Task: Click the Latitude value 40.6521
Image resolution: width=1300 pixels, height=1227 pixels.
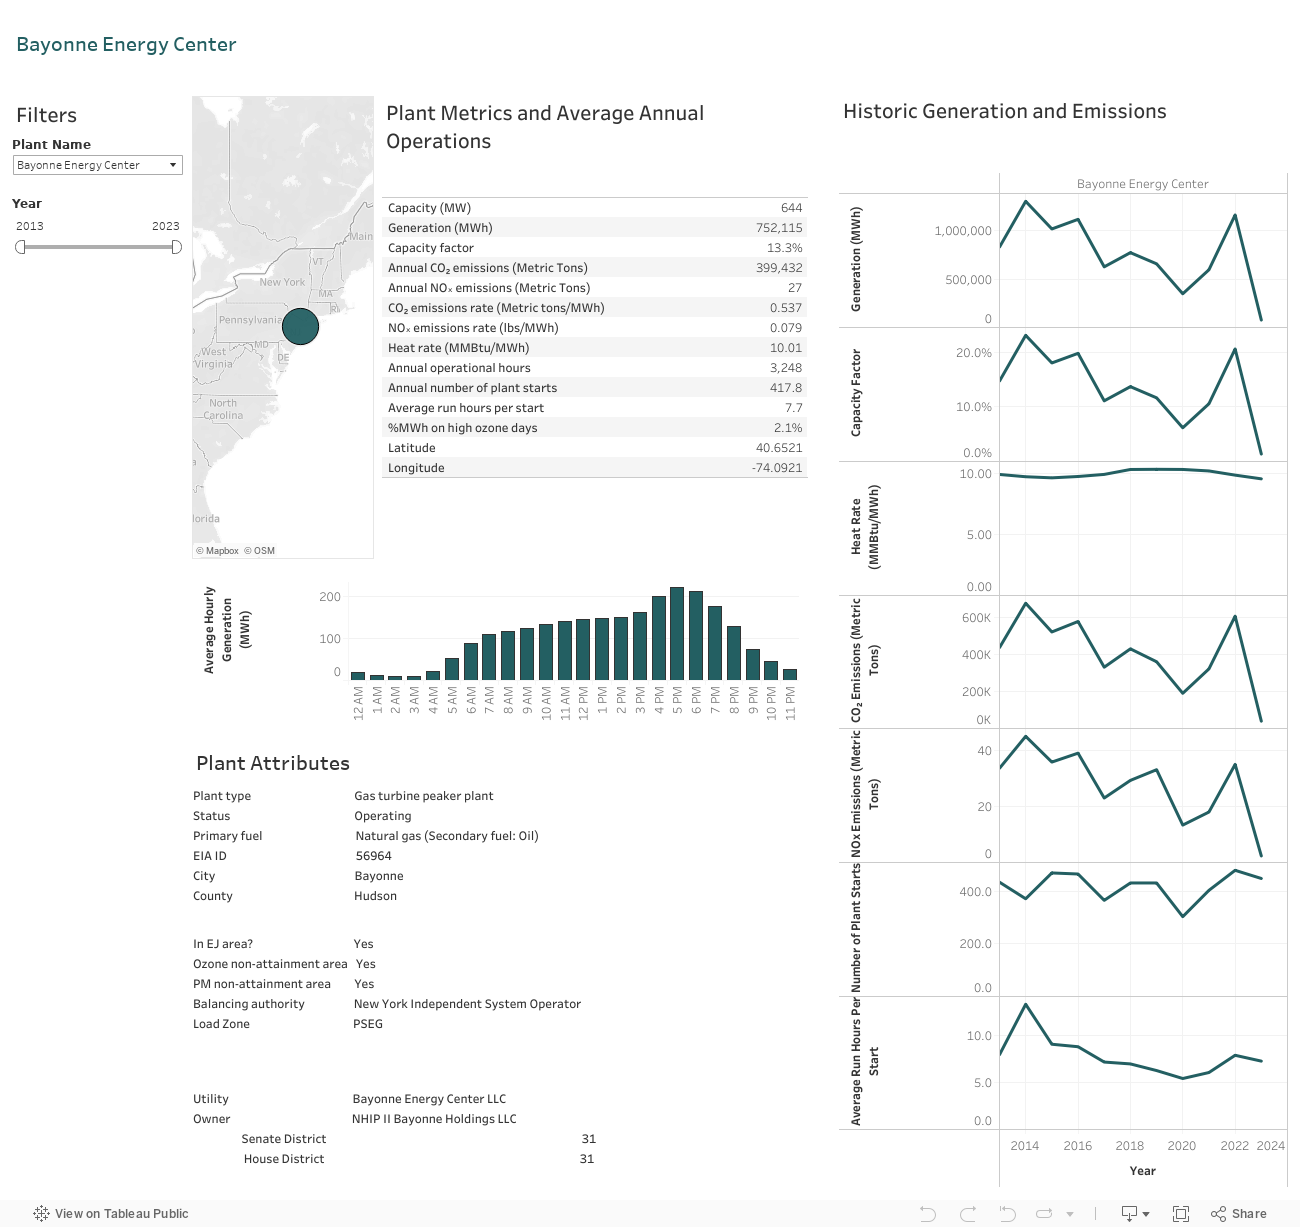Action: click(x=779, y=448)
